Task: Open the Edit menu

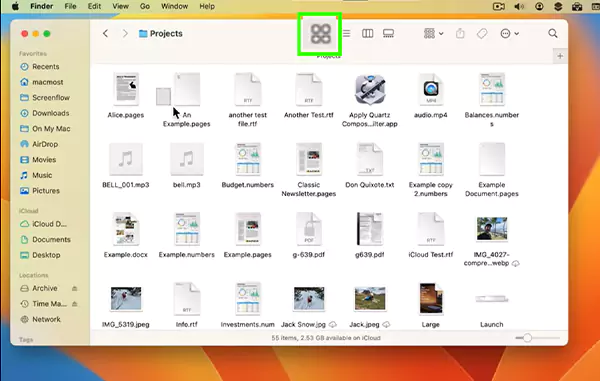Action: pyautogui.click(x=94, y=7)
